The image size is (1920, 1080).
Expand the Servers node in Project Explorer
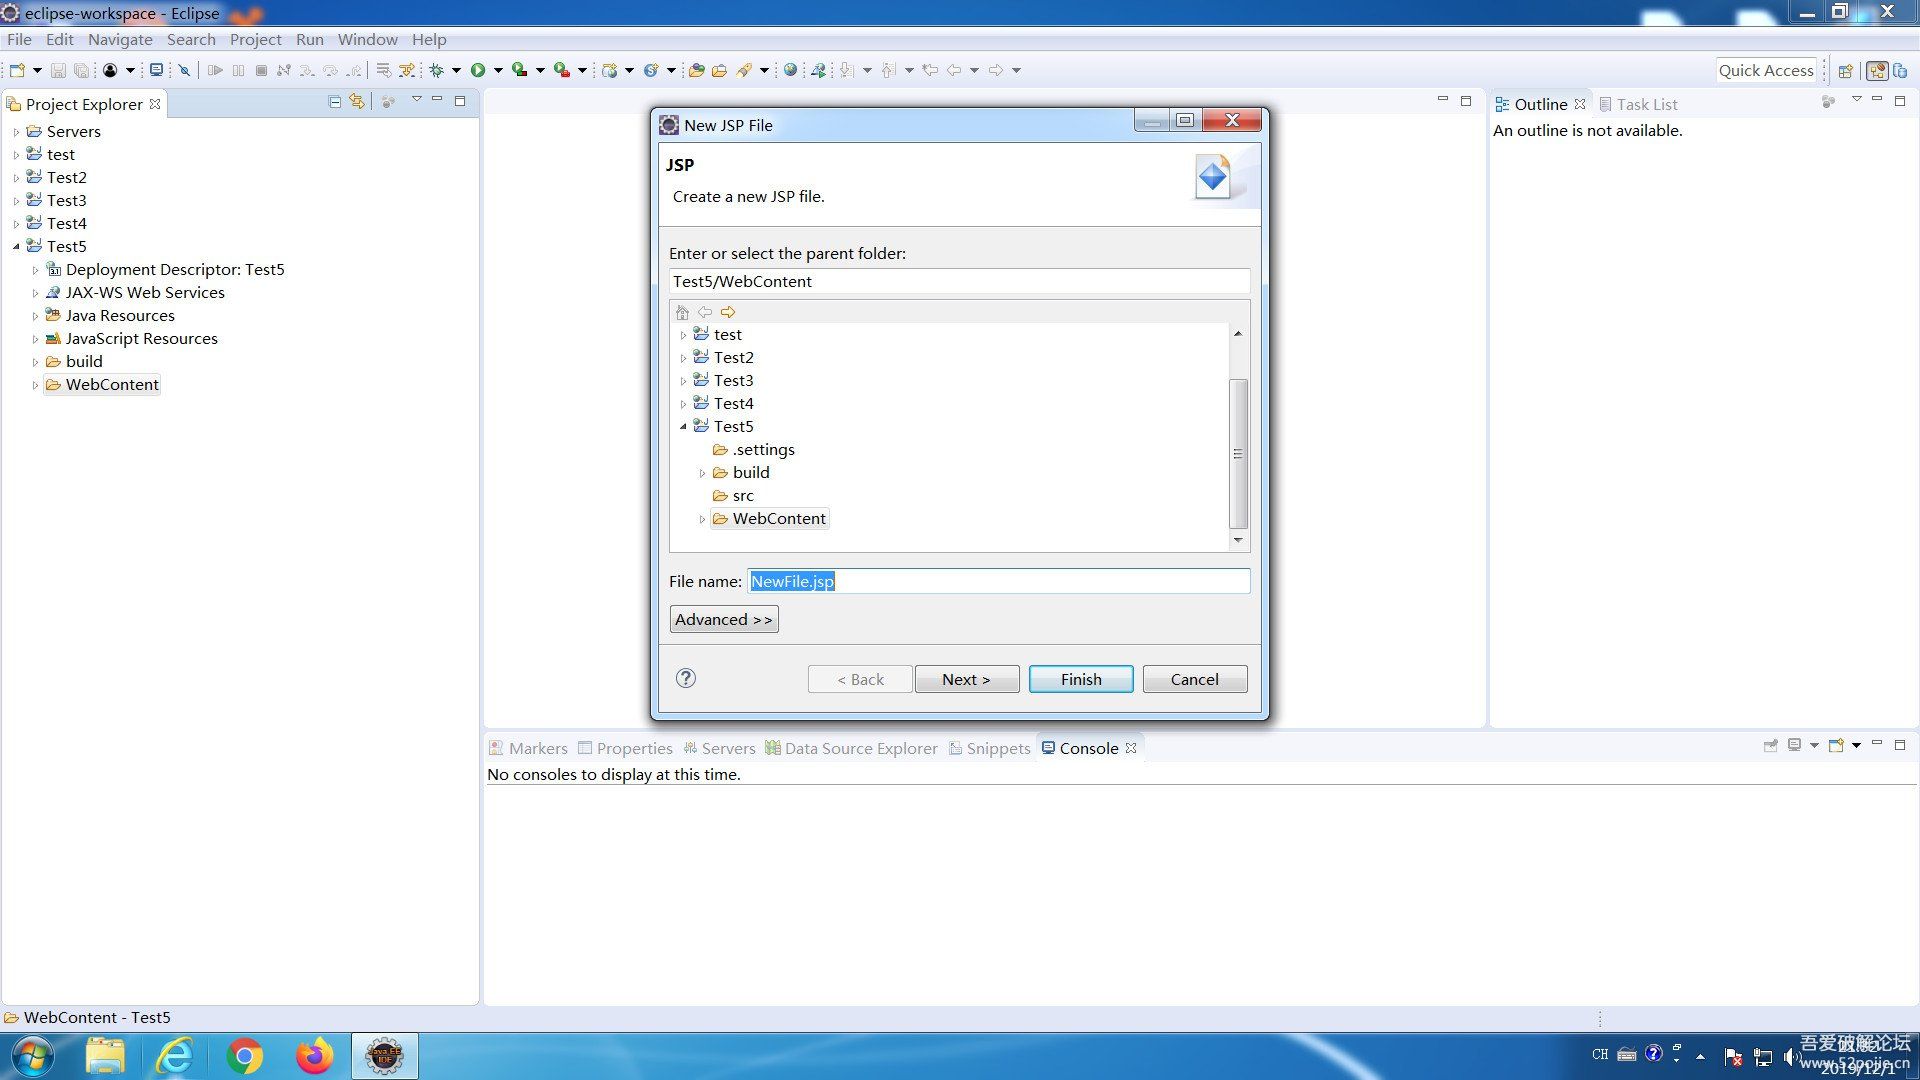(16, 132)
